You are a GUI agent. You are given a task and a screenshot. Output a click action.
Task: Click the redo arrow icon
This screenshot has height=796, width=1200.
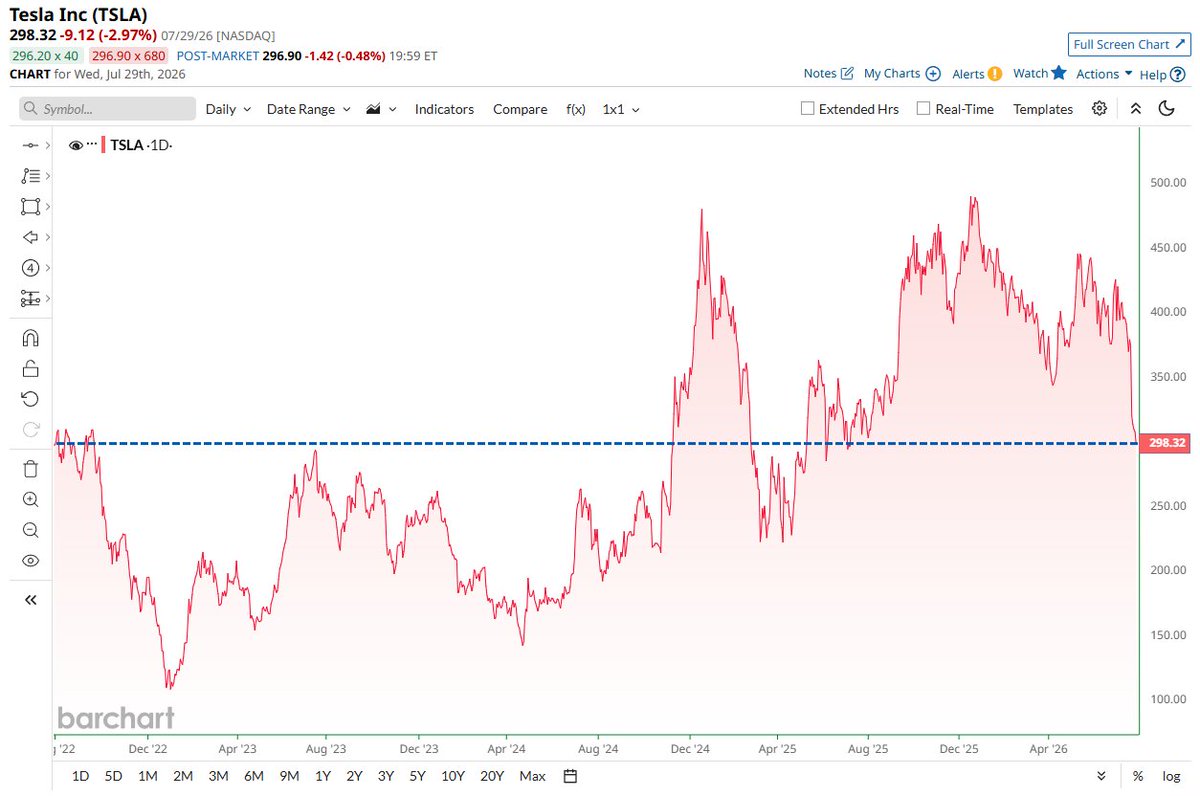click(30, 430)
